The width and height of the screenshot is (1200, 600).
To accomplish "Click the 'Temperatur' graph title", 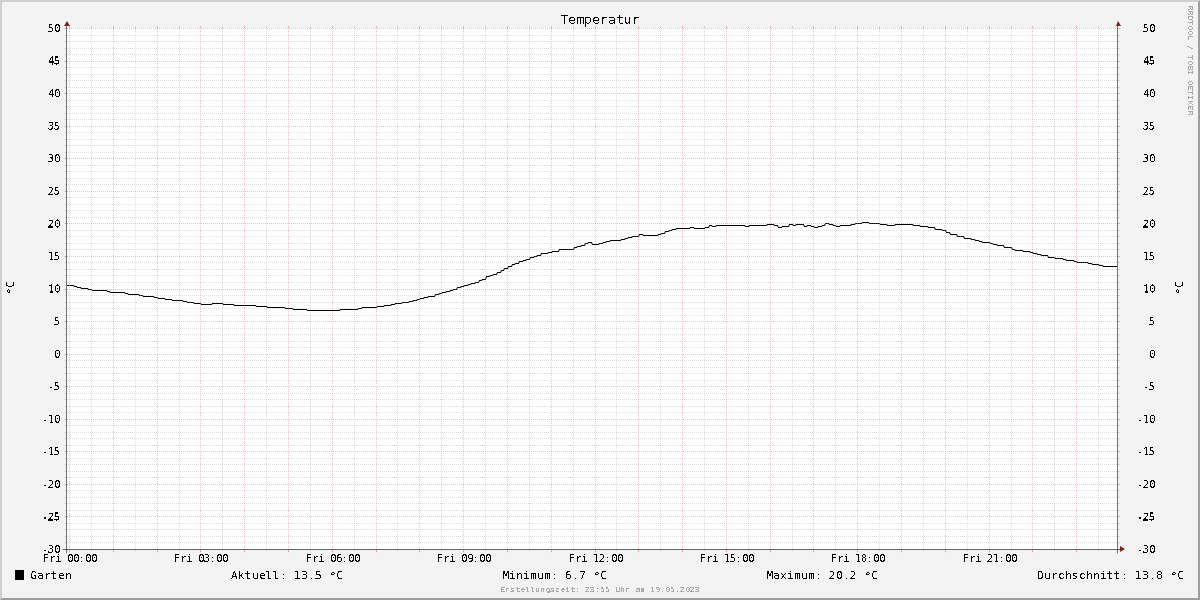I will tap(600, 19).
